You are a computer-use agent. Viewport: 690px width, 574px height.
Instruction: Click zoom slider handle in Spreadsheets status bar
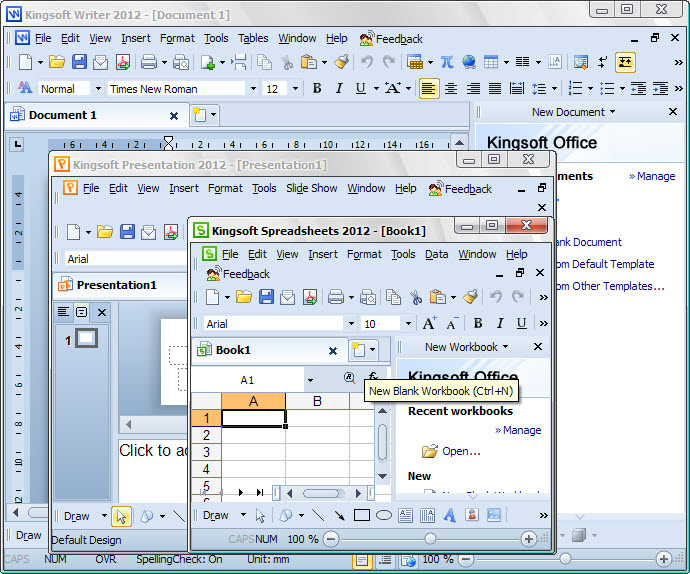[430, 539]
